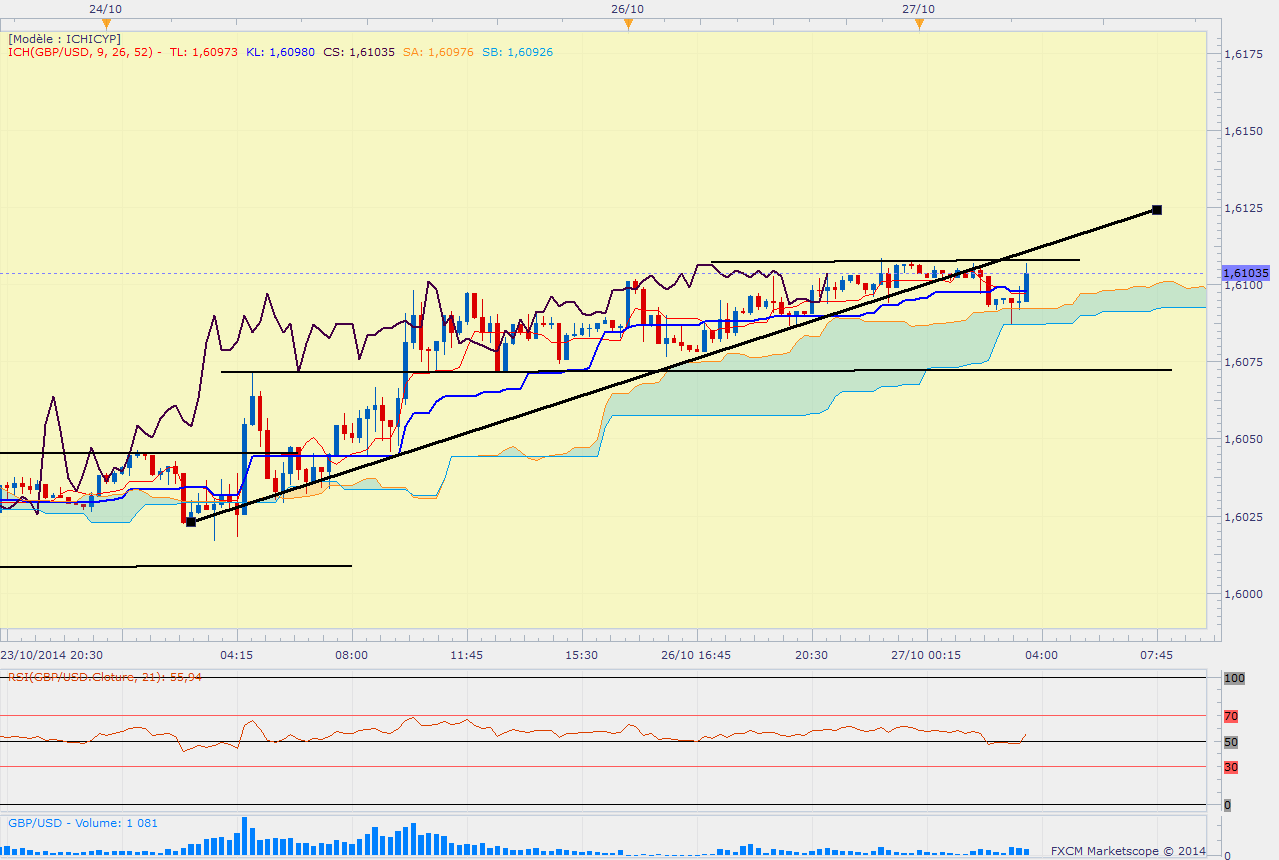Click the 27/10 orange date marker
Screen dimensions: 1279x860
click(x=919, y=23)
